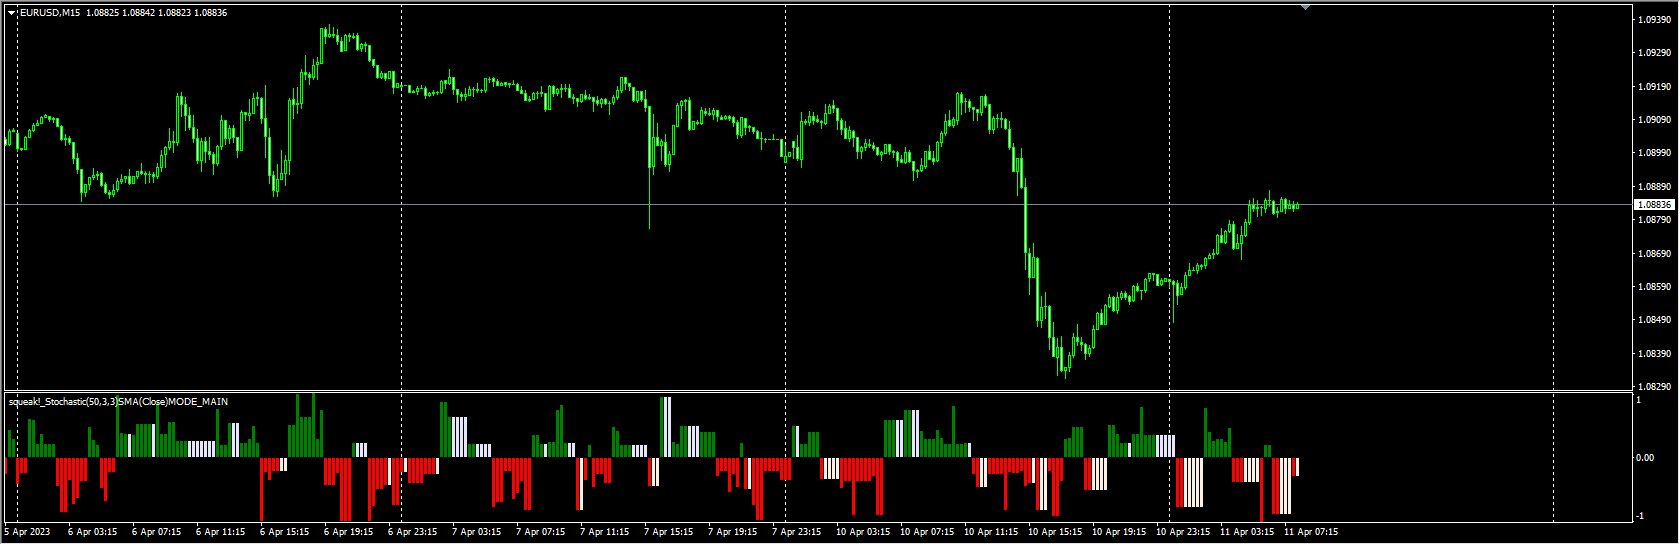Click the 1.08690 price axis label
This screenshot has height=545, width=1680.
(x=1655, y=254)
